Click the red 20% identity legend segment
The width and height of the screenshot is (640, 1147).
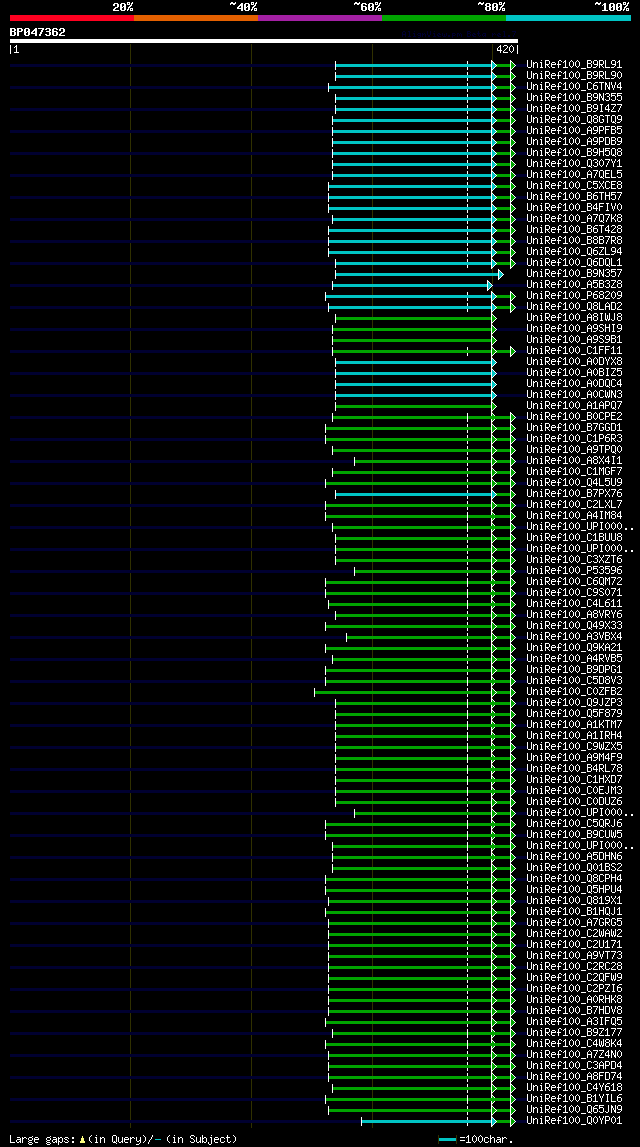tap(72, 18)
